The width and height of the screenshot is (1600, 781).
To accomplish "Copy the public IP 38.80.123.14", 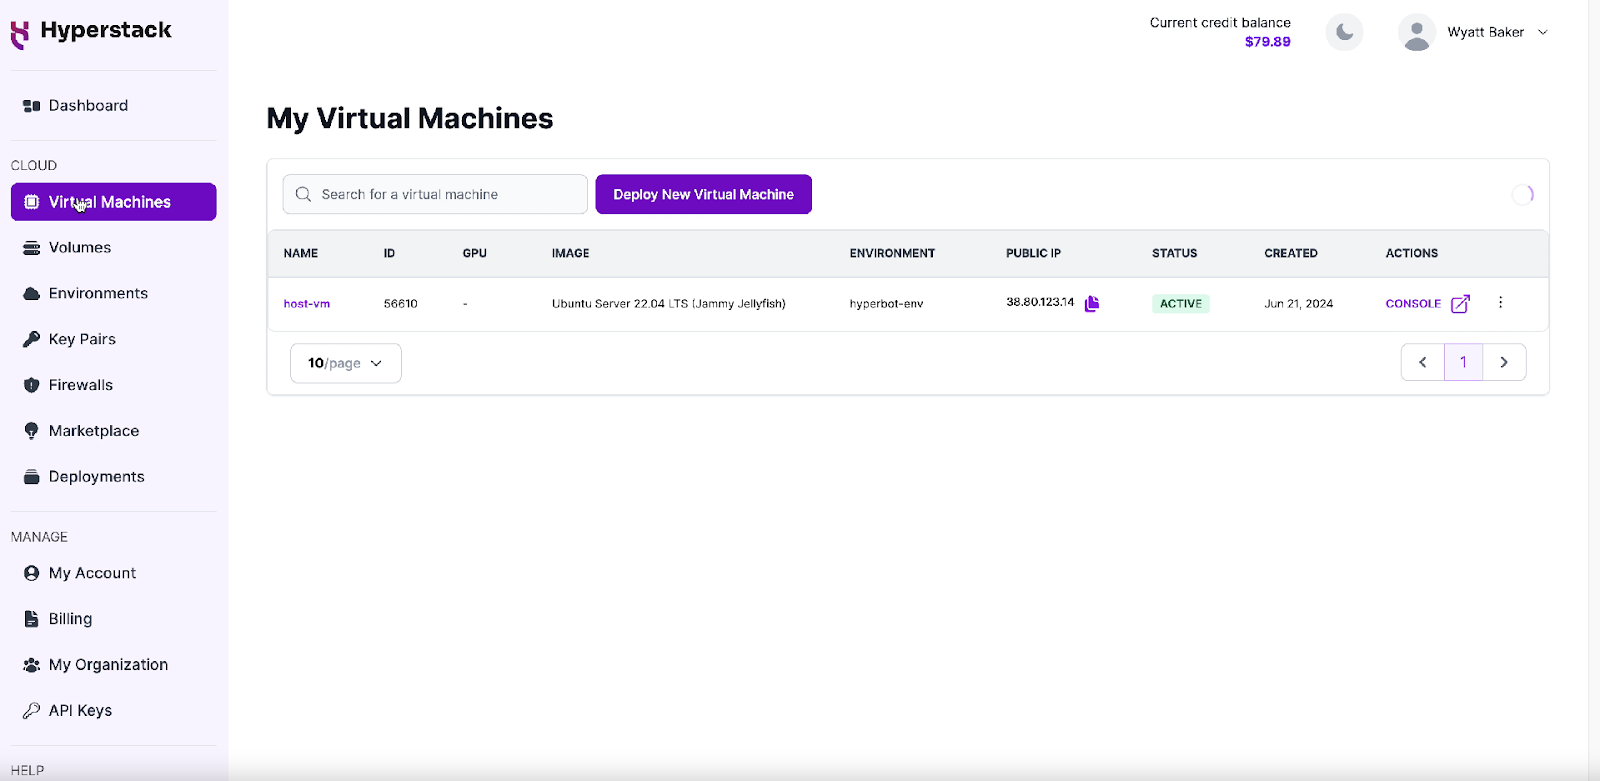I will coord(1092,303).
